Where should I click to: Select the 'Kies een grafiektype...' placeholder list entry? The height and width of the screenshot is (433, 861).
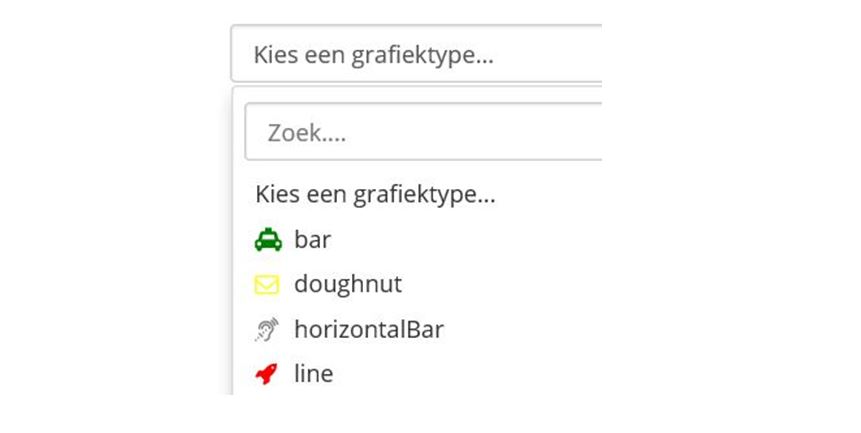pos(375,195)
